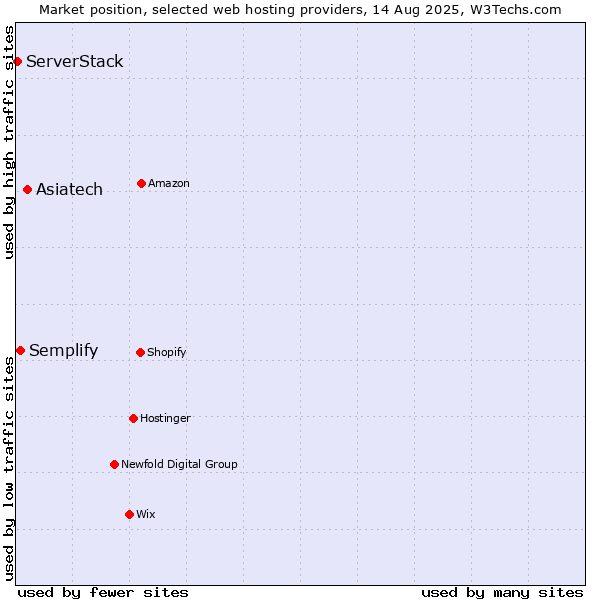Select the Asiatech label text

click(69, 189)
